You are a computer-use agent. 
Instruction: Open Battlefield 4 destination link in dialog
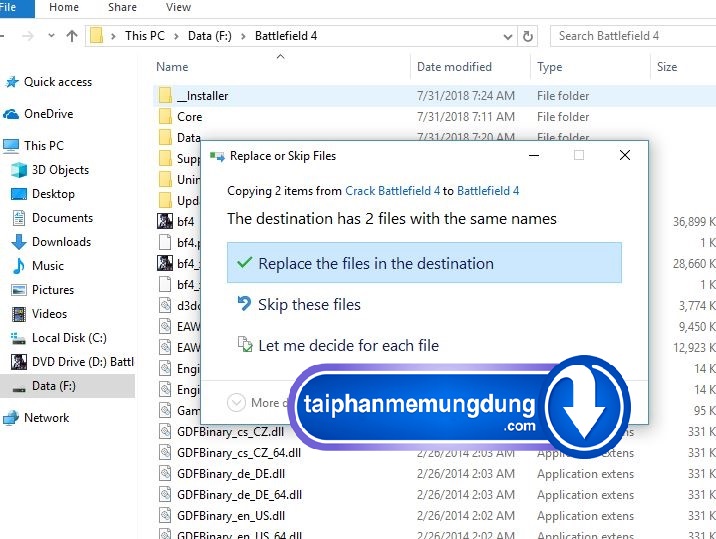pos(488,191)
